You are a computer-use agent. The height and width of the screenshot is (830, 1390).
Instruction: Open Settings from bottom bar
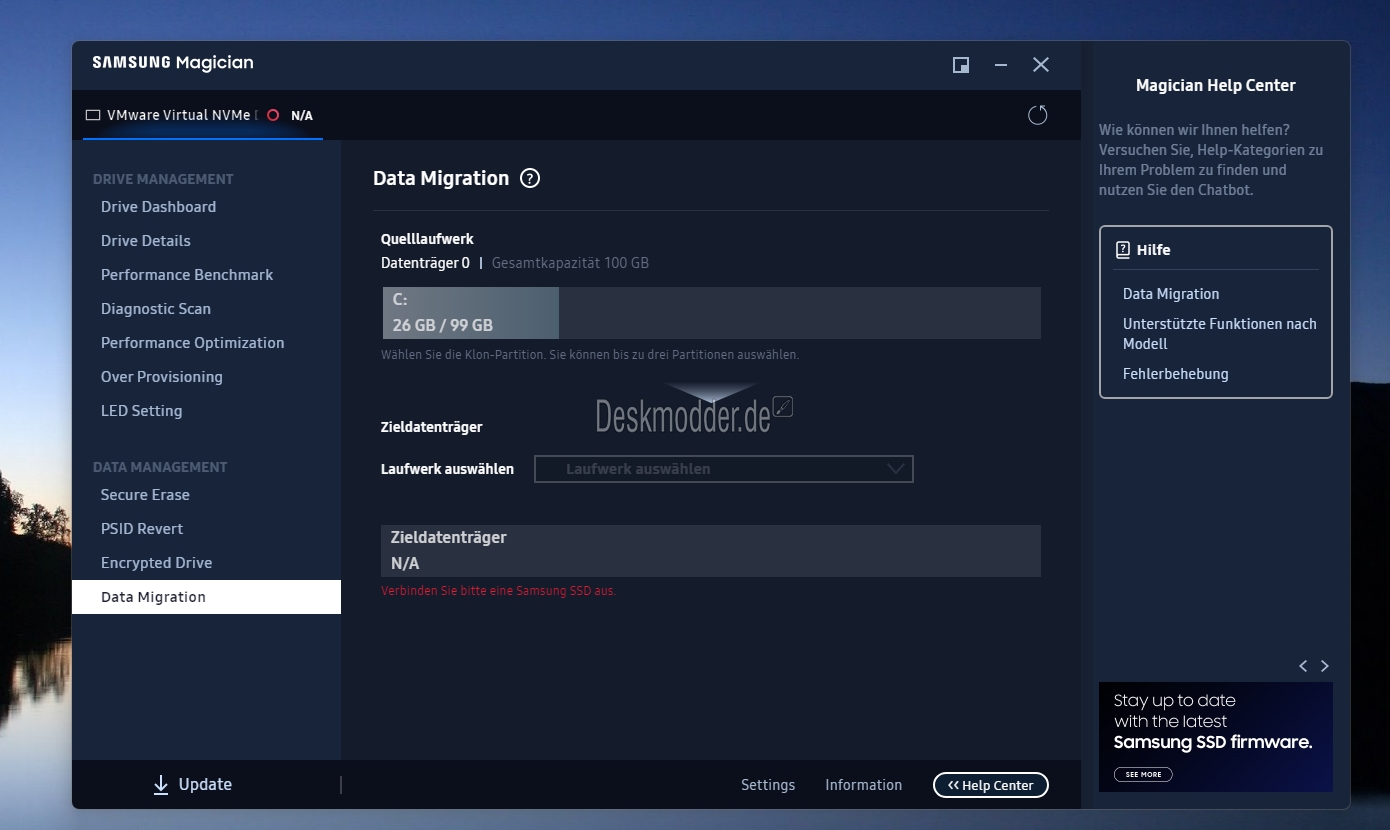point(768,785)
